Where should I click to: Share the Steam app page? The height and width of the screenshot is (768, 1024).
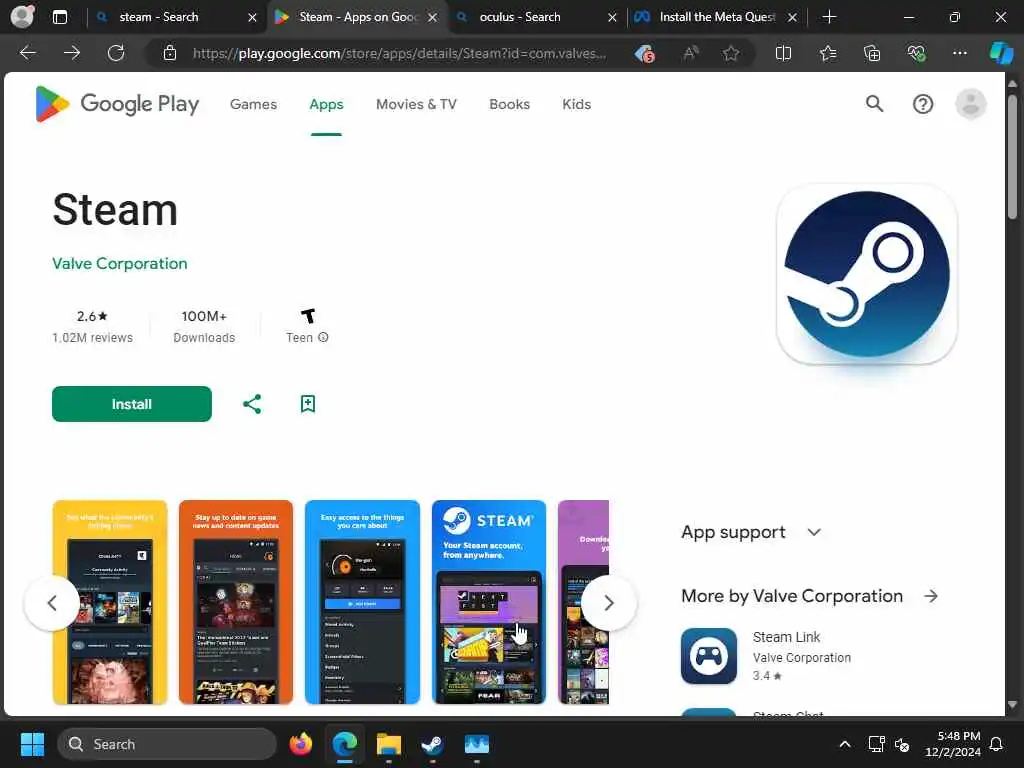(252, 404)
